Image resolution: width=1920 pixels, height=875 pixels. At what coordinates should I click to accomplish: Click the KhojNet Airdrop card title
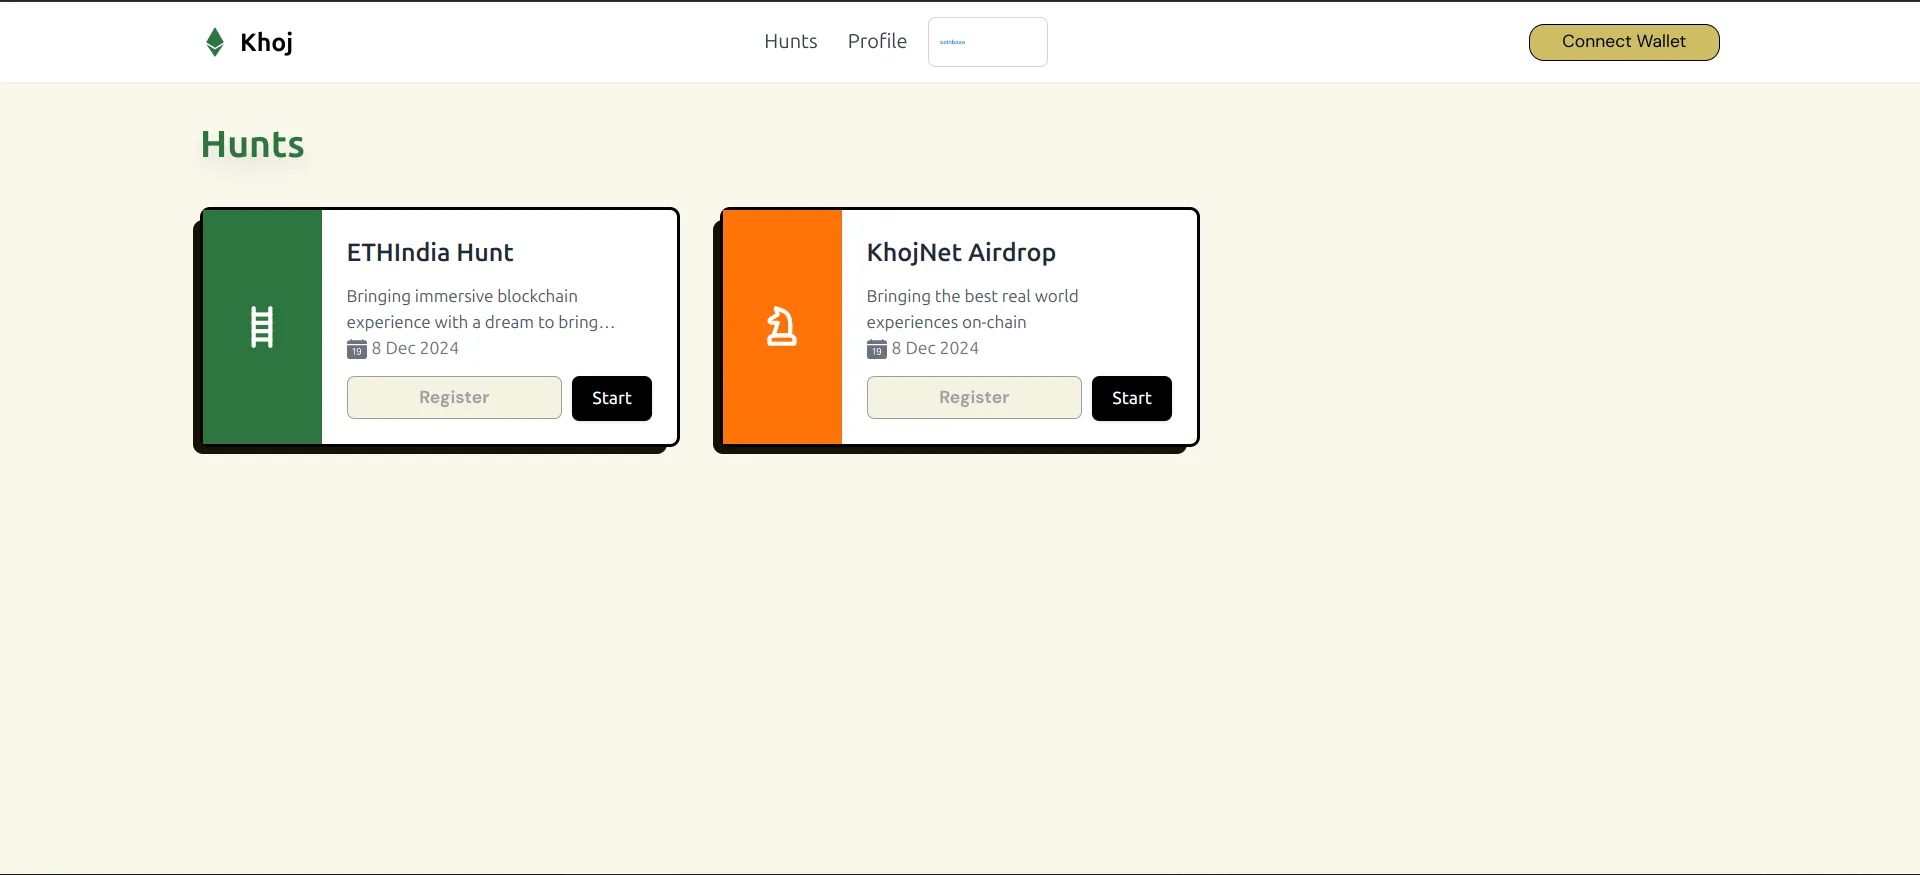pos(961,253)
